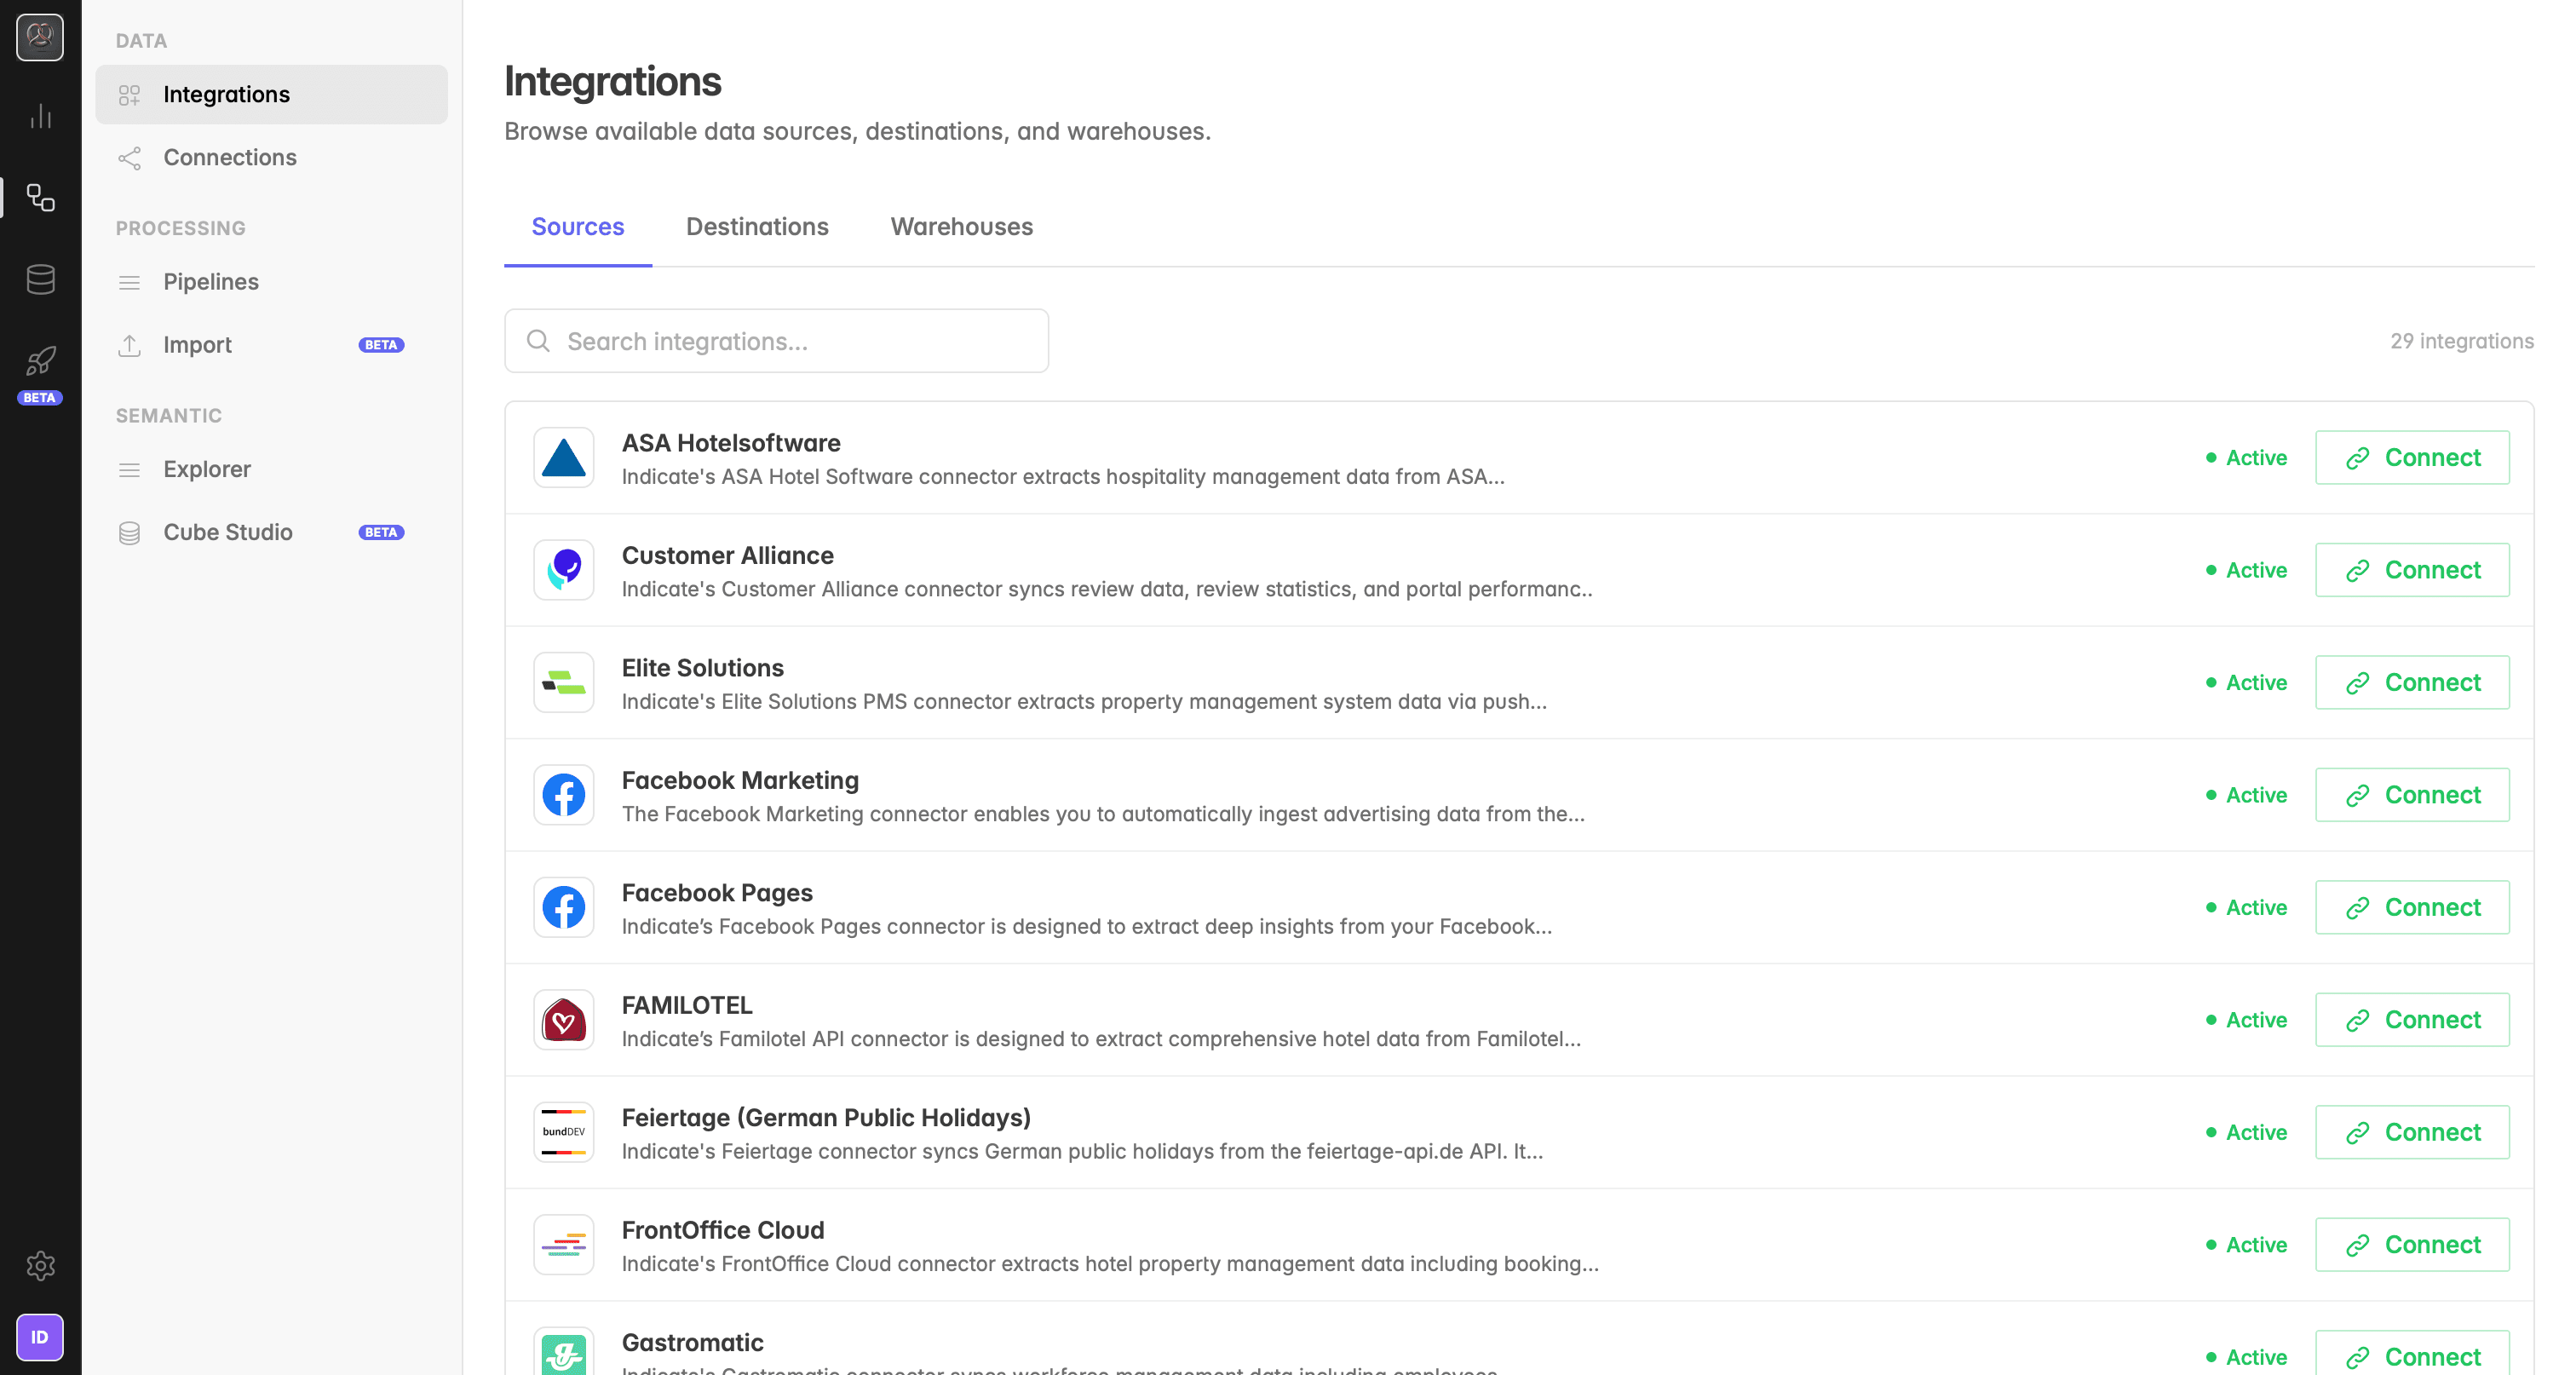This screenshot has width=2576, height=1375.
Task: Open the database stack rail icon
Action: coord(40,279)
